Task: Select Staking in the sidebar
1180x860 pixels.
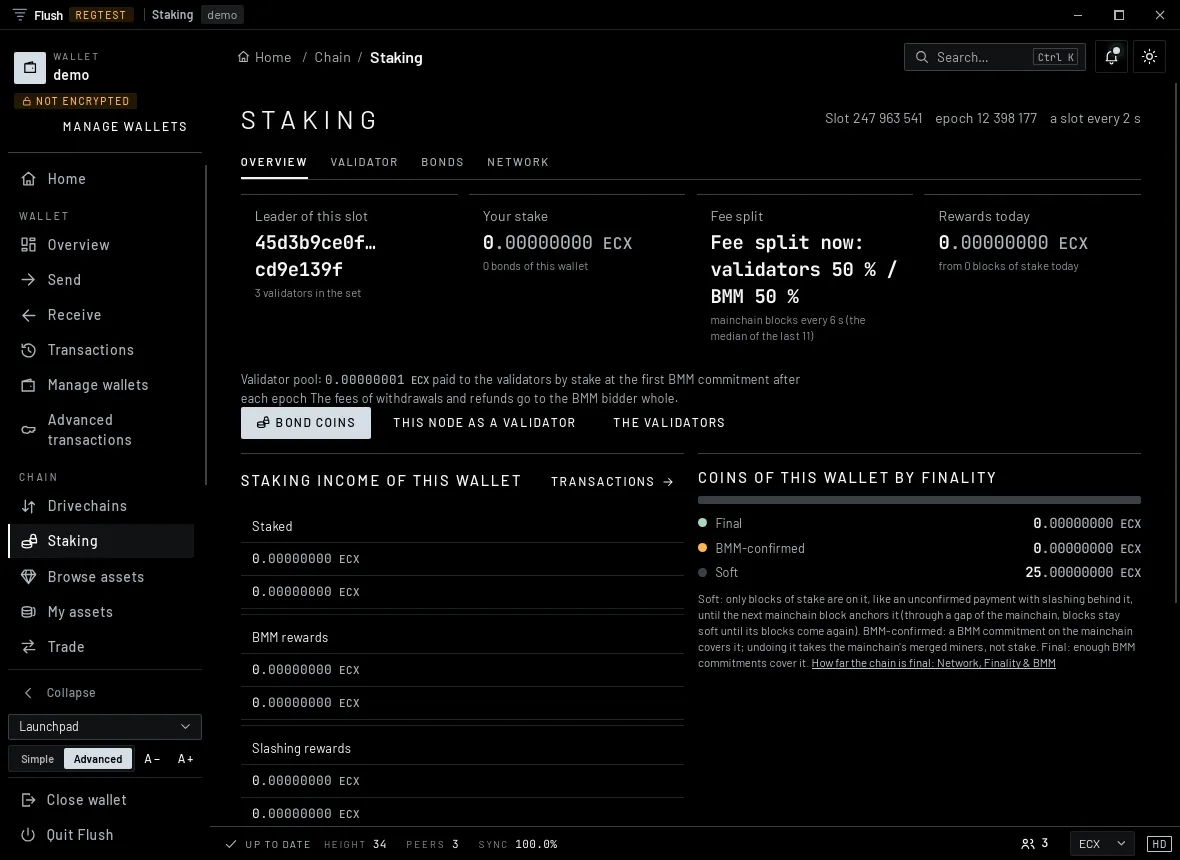Action: point(101,541)
